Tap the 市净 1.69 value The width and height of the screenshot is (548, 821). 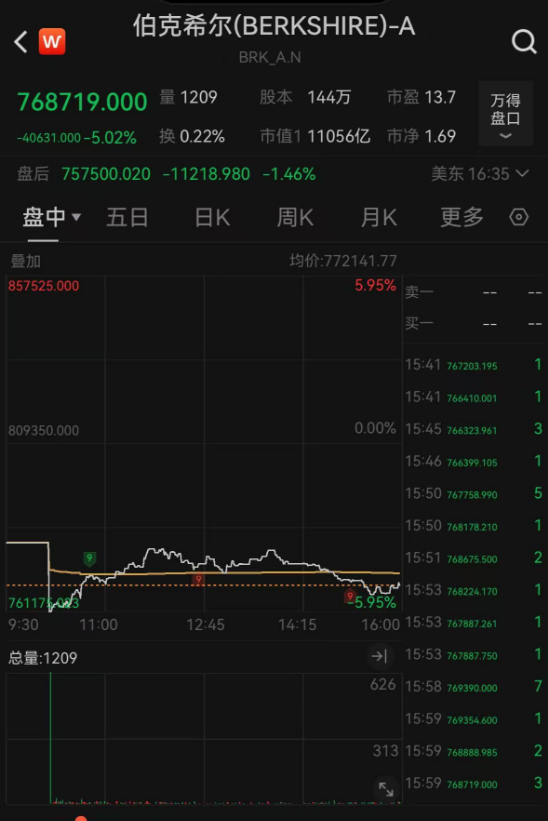click(421, 137)
